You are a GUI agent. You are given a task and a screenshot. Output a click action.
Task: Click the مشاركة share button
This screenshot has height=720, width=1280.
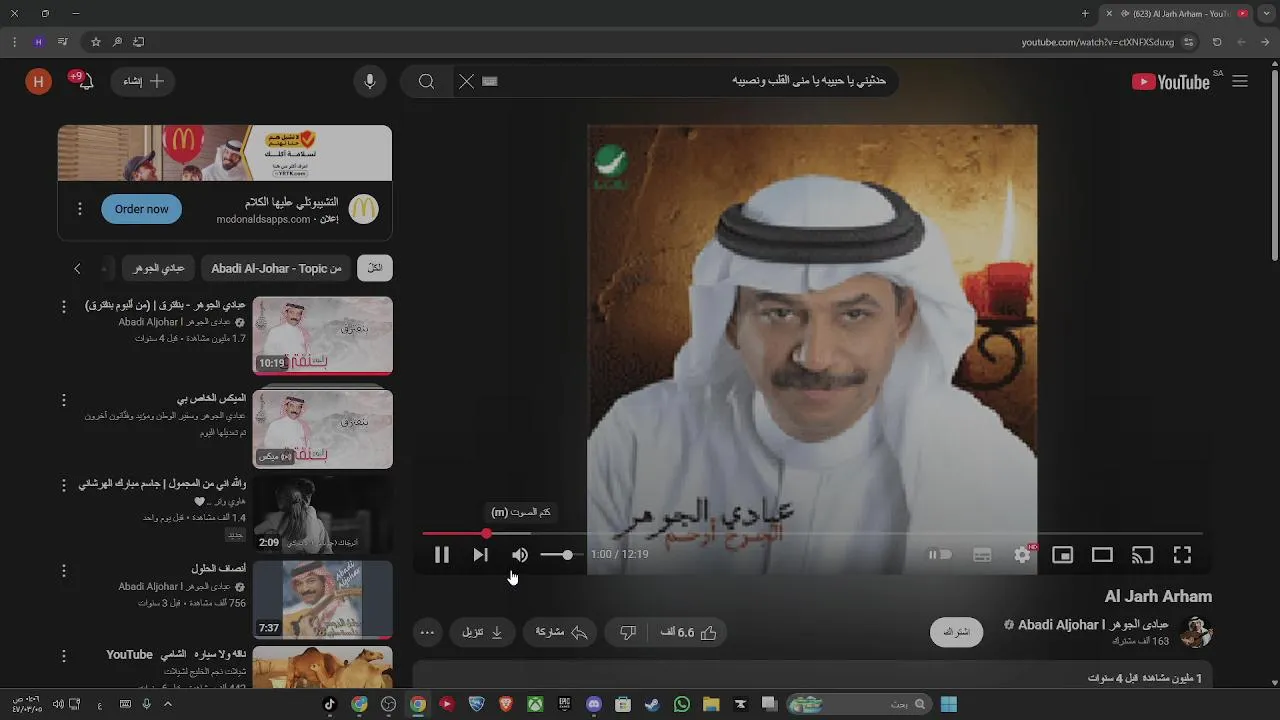(560, 632)
